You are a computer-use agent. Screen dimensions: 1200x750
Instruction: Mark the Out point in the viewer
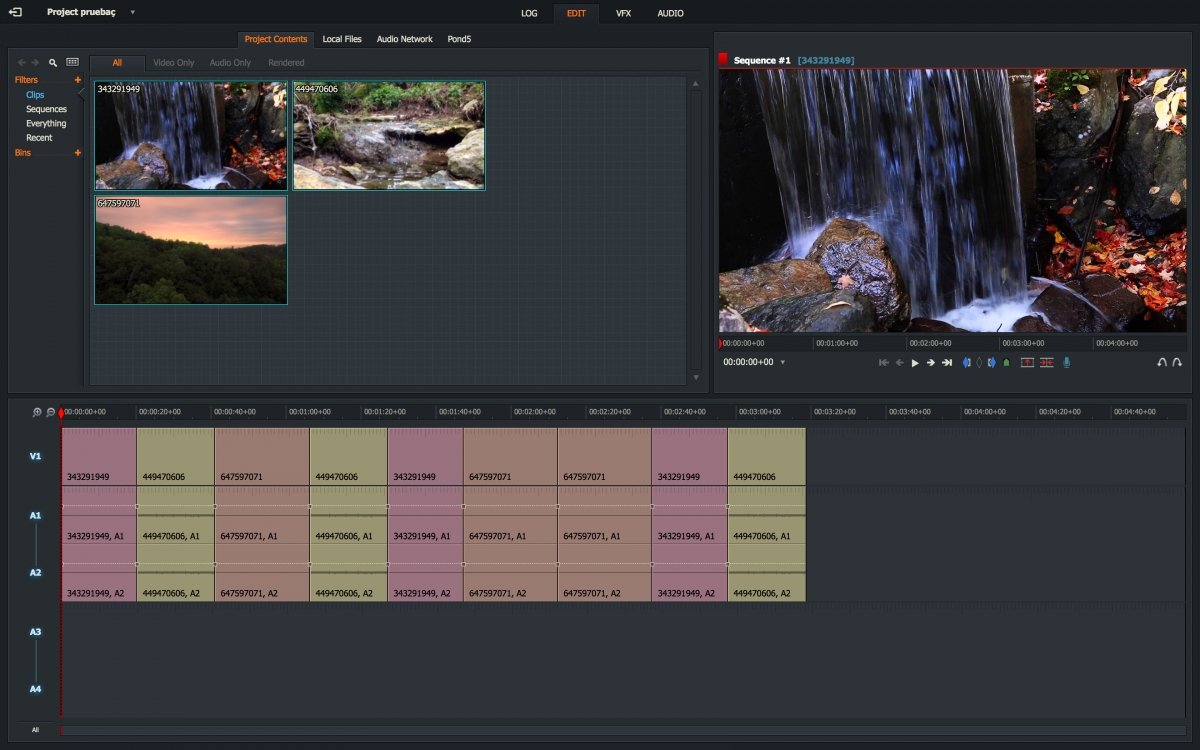pos(991,363)
